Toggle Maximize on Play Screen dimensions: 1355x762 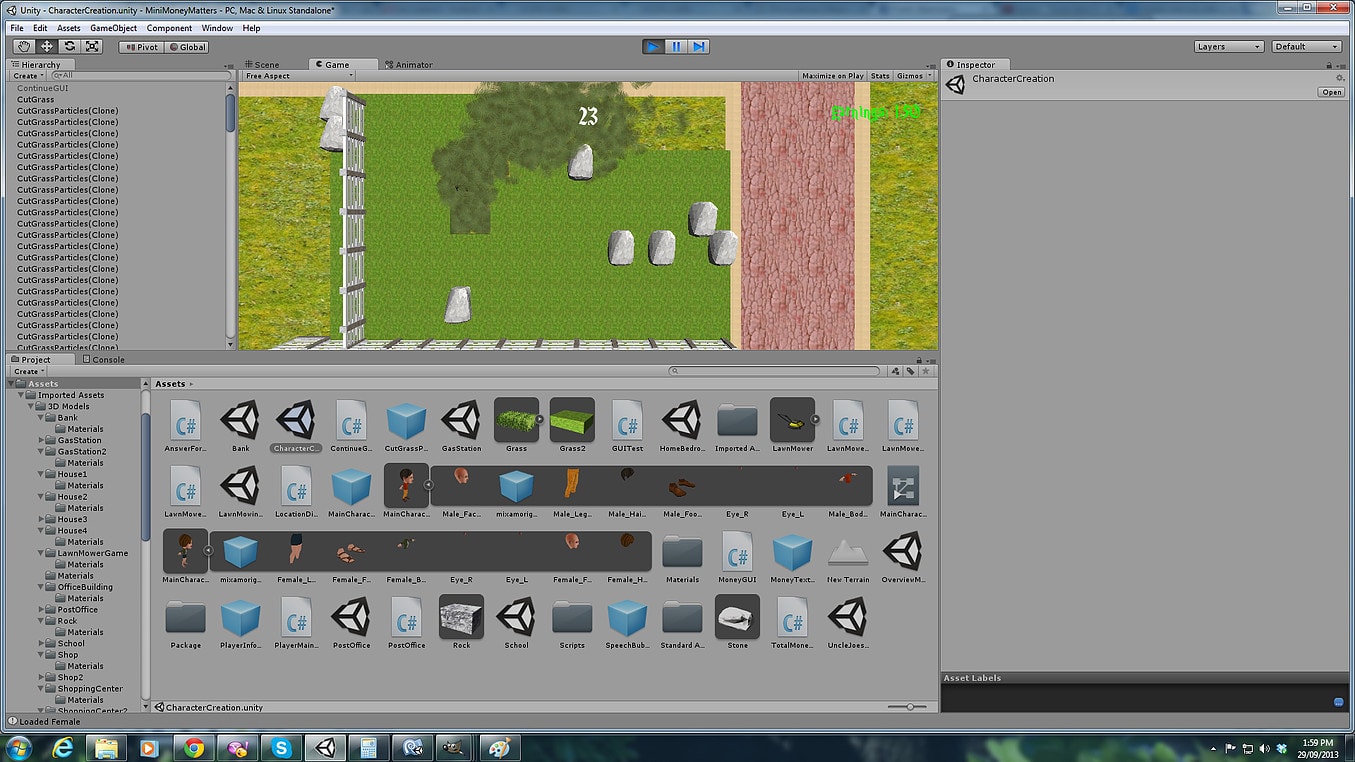(x=833, y=76)
